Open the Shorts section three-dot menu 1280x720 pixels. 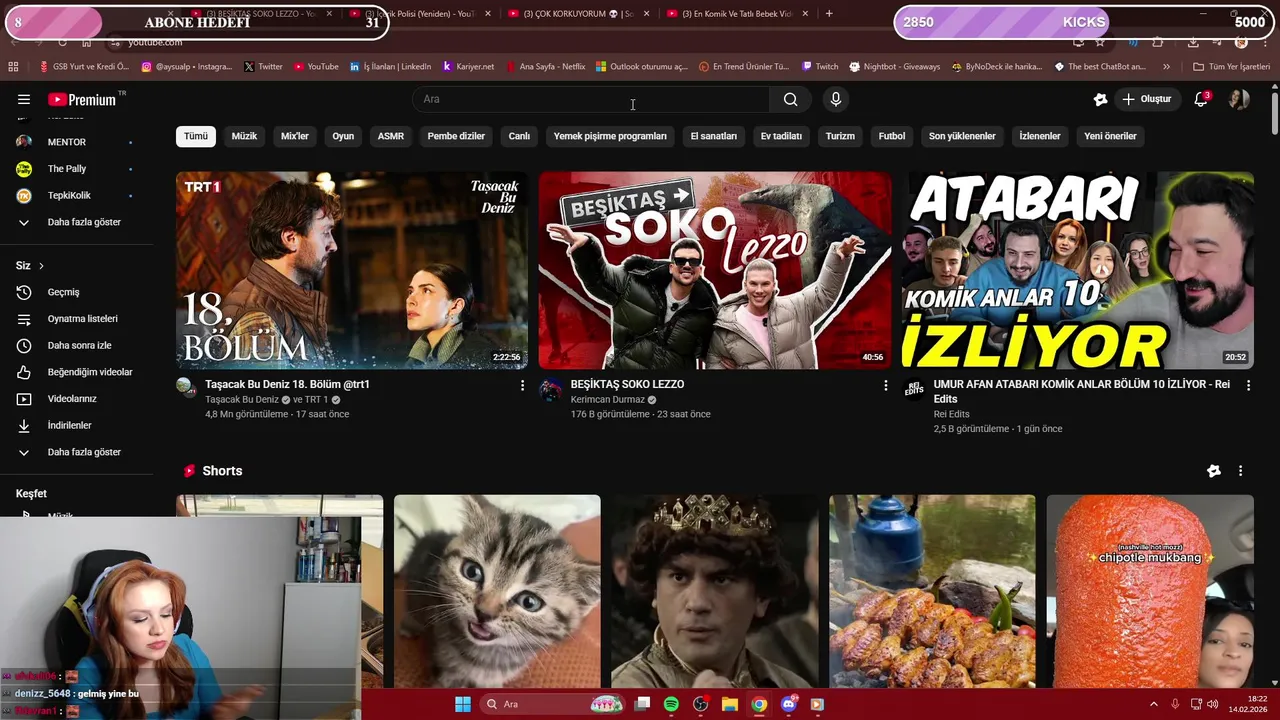tap(1240, 471)
